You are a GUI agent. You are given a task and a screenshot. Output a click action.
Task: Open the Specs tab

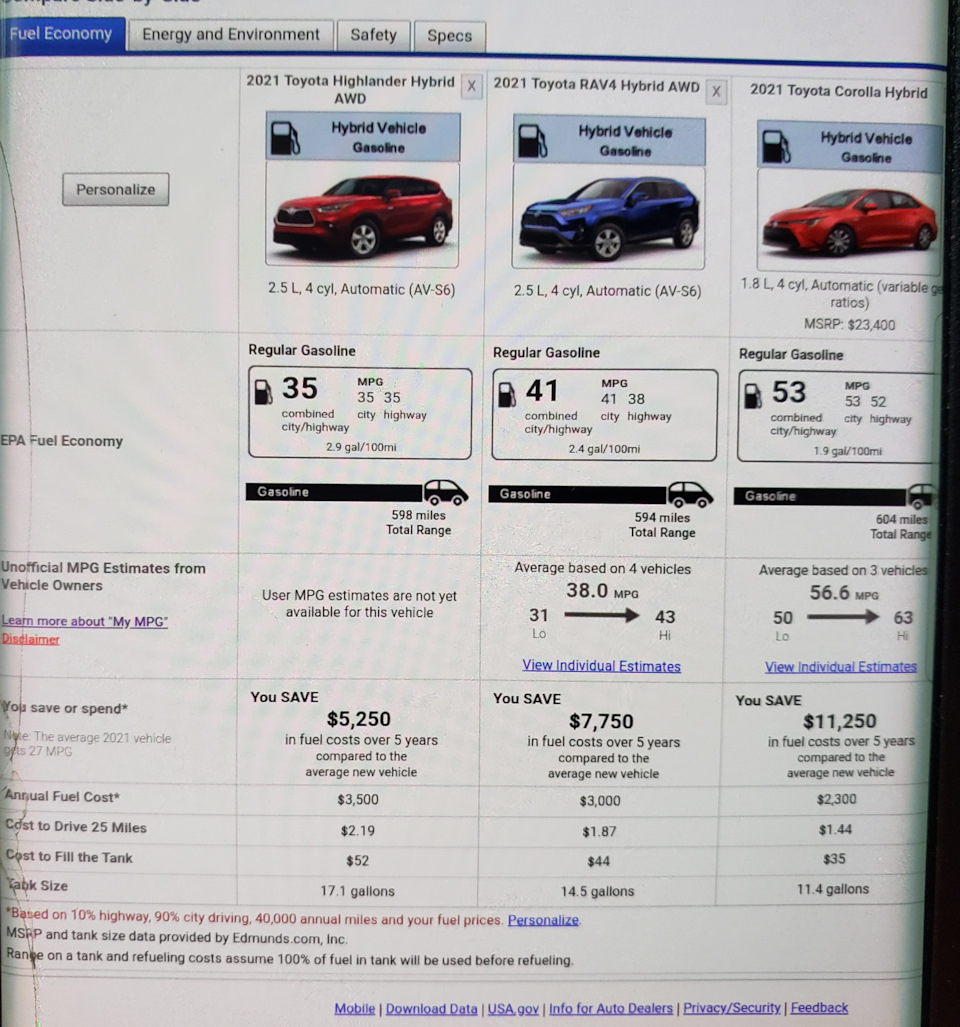[x=450, y=36]
